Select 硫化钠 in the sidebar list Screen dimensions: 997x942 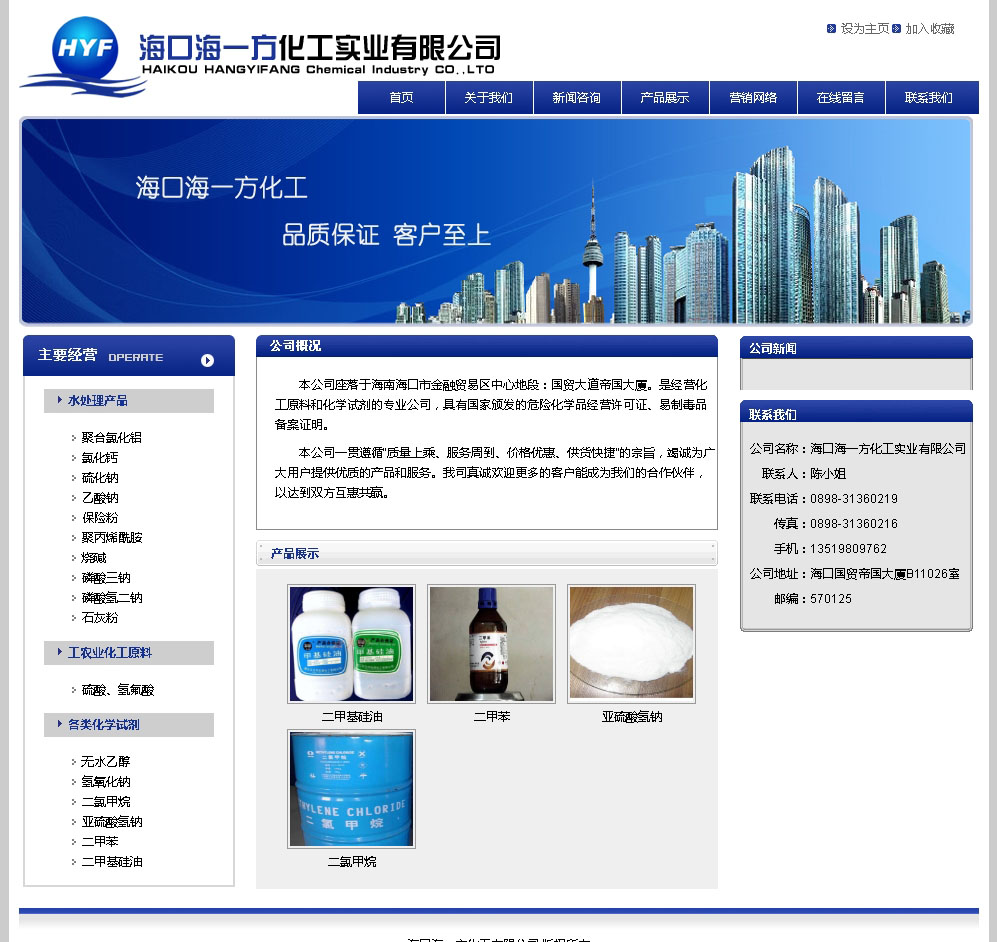tap(100, 477)
